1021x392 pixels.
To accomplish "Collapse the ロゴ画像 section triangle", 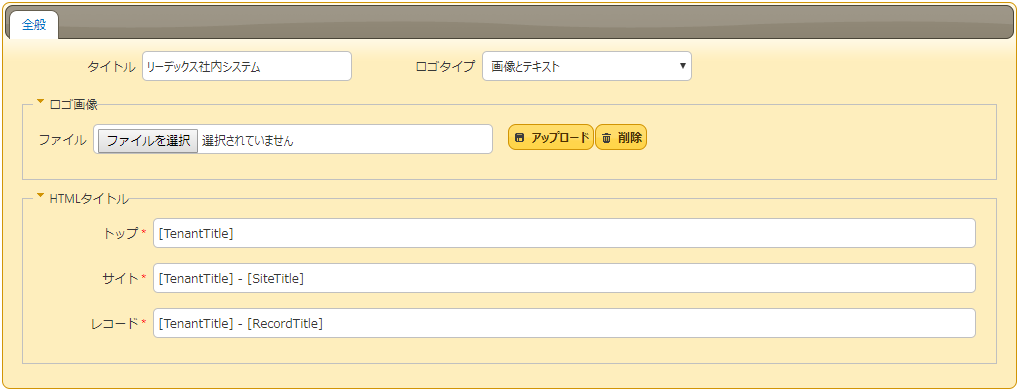I will point(40,101).
